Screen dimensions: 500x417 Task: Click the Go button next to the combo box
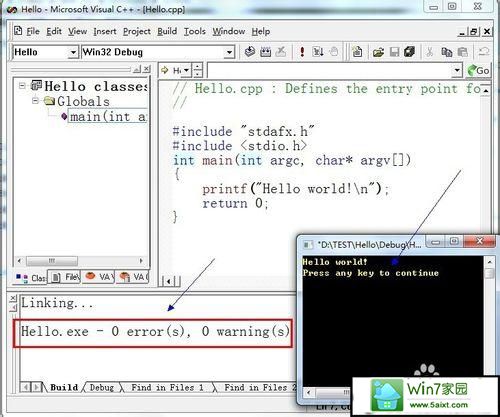pos(478,70)
